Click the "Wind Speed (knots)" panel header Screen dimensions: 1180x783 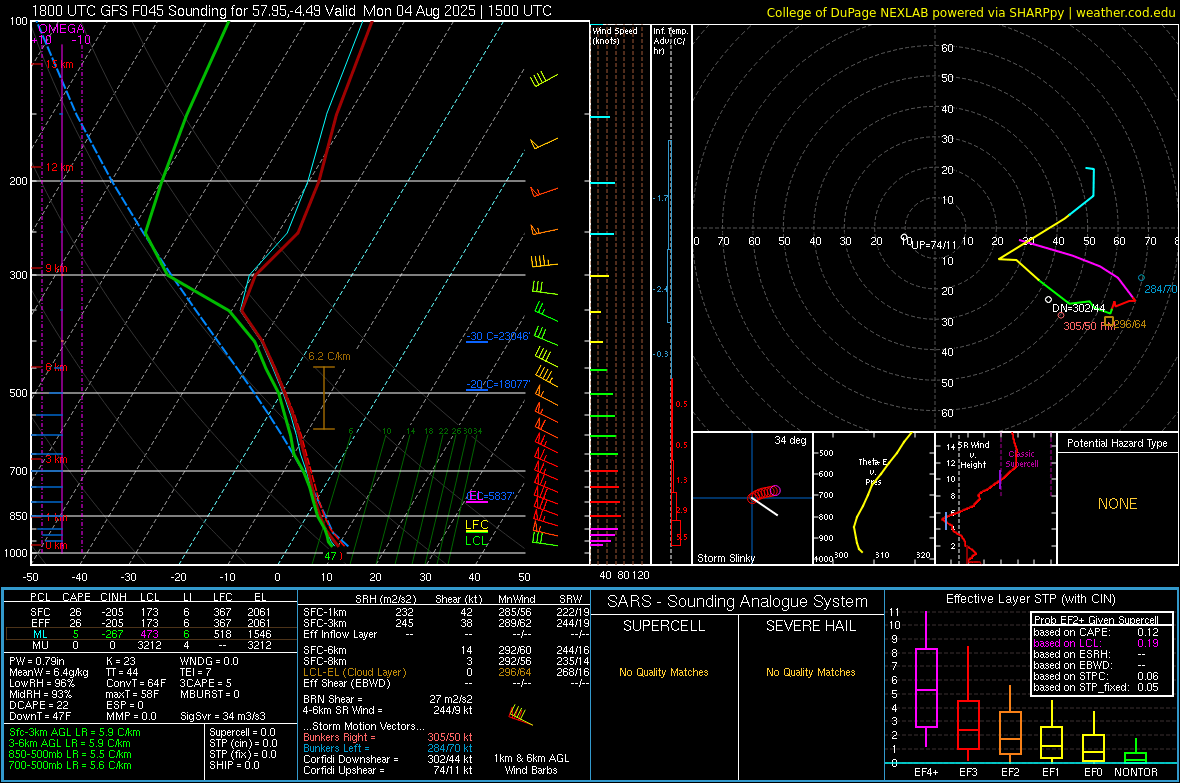tap(614, 35)
